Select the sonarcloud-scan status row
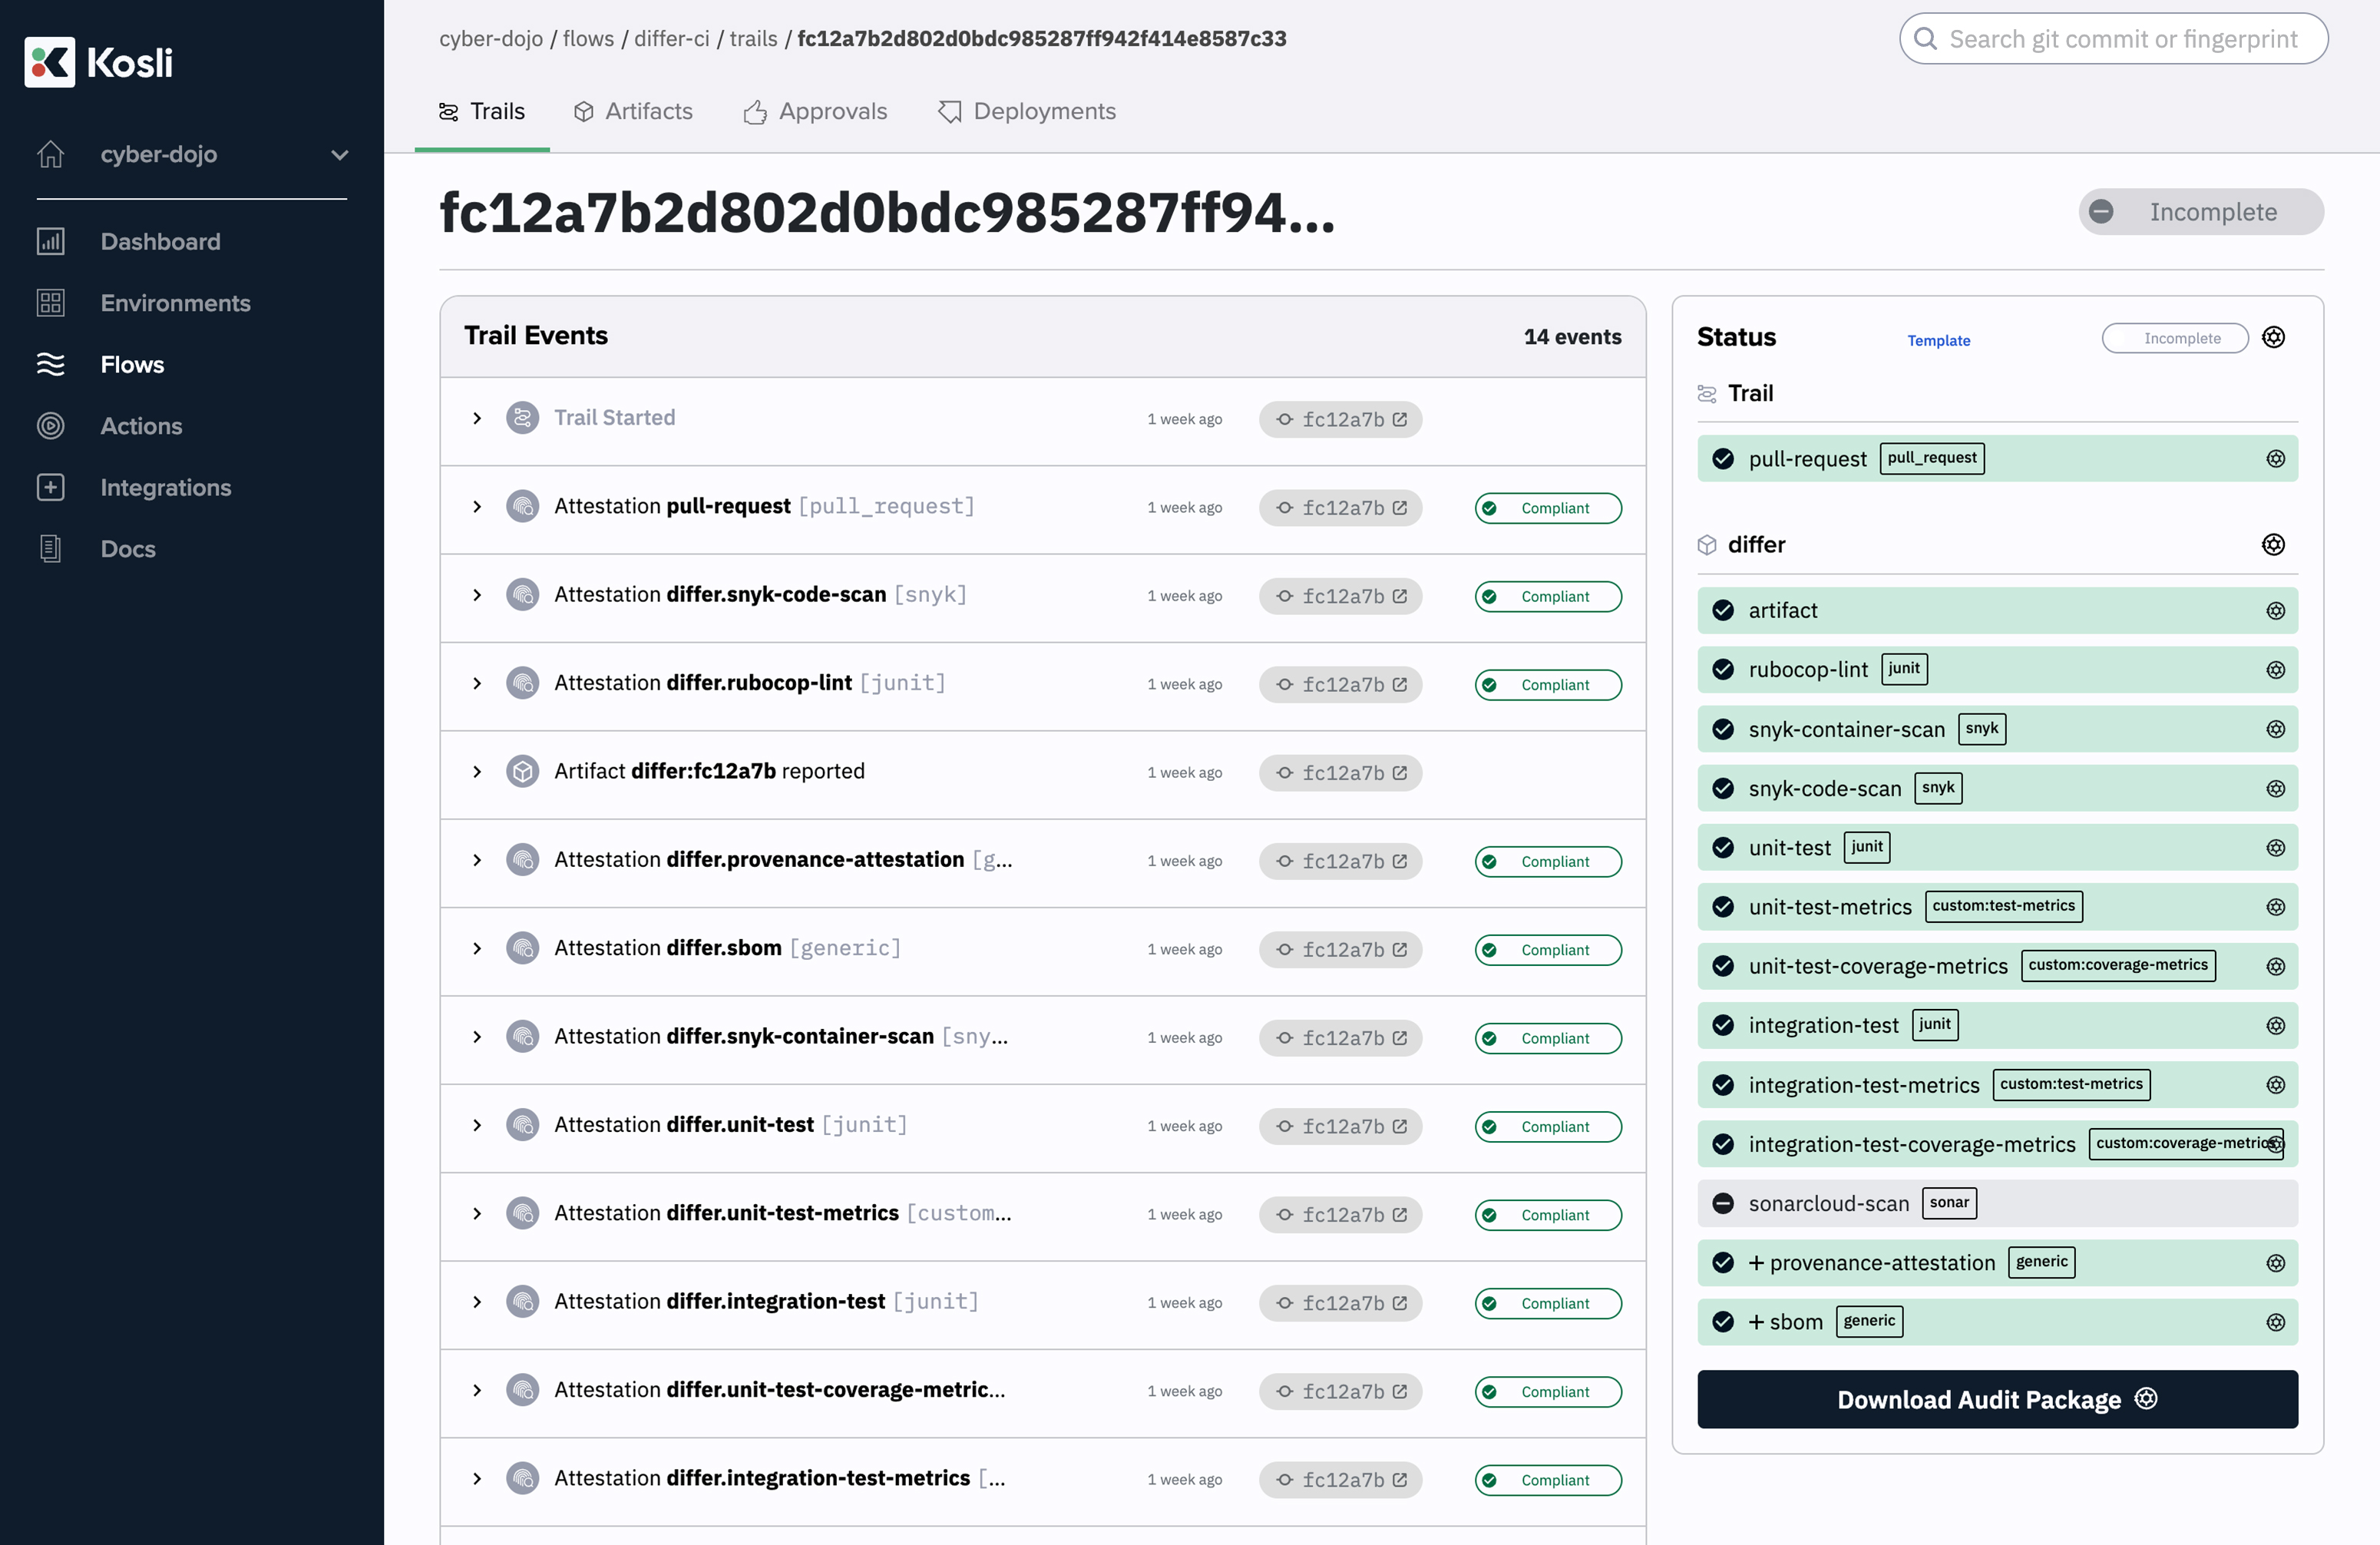Screen dimensions: 2380x1545 coord(1997,1204)
